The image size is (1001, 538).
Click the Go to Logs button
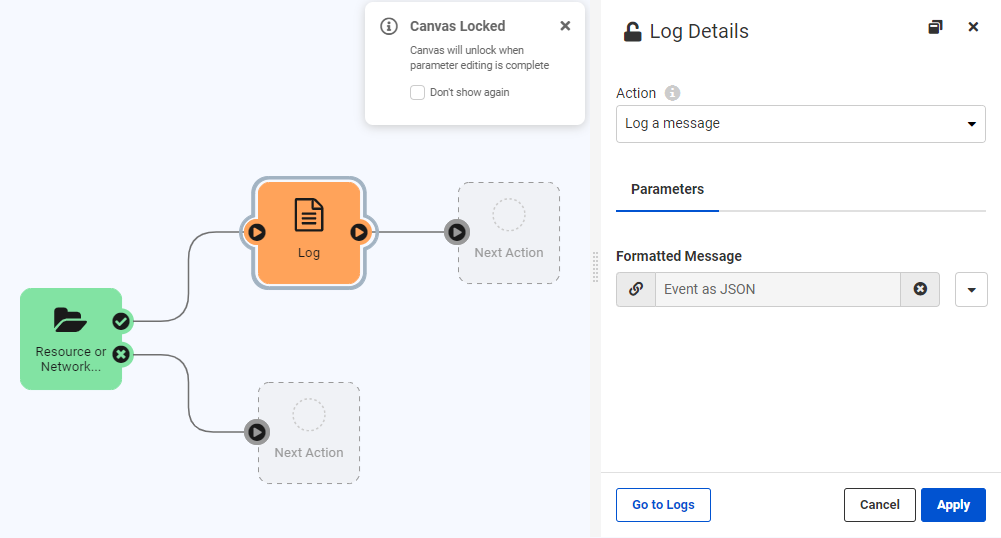(663, 505)
